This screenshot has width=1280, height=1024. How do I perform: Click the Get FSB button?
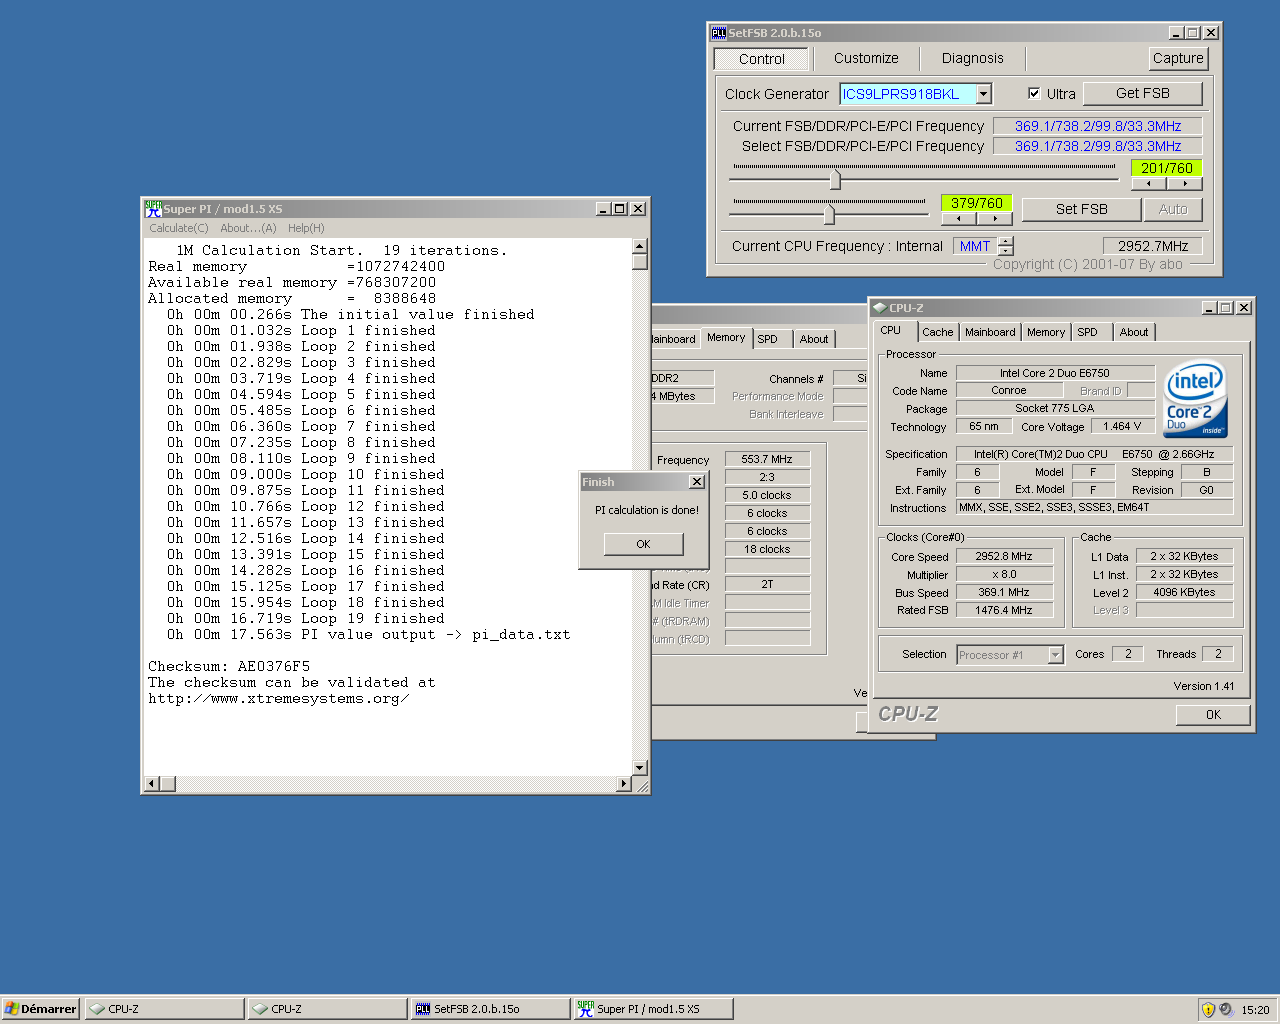[1142, 93]
